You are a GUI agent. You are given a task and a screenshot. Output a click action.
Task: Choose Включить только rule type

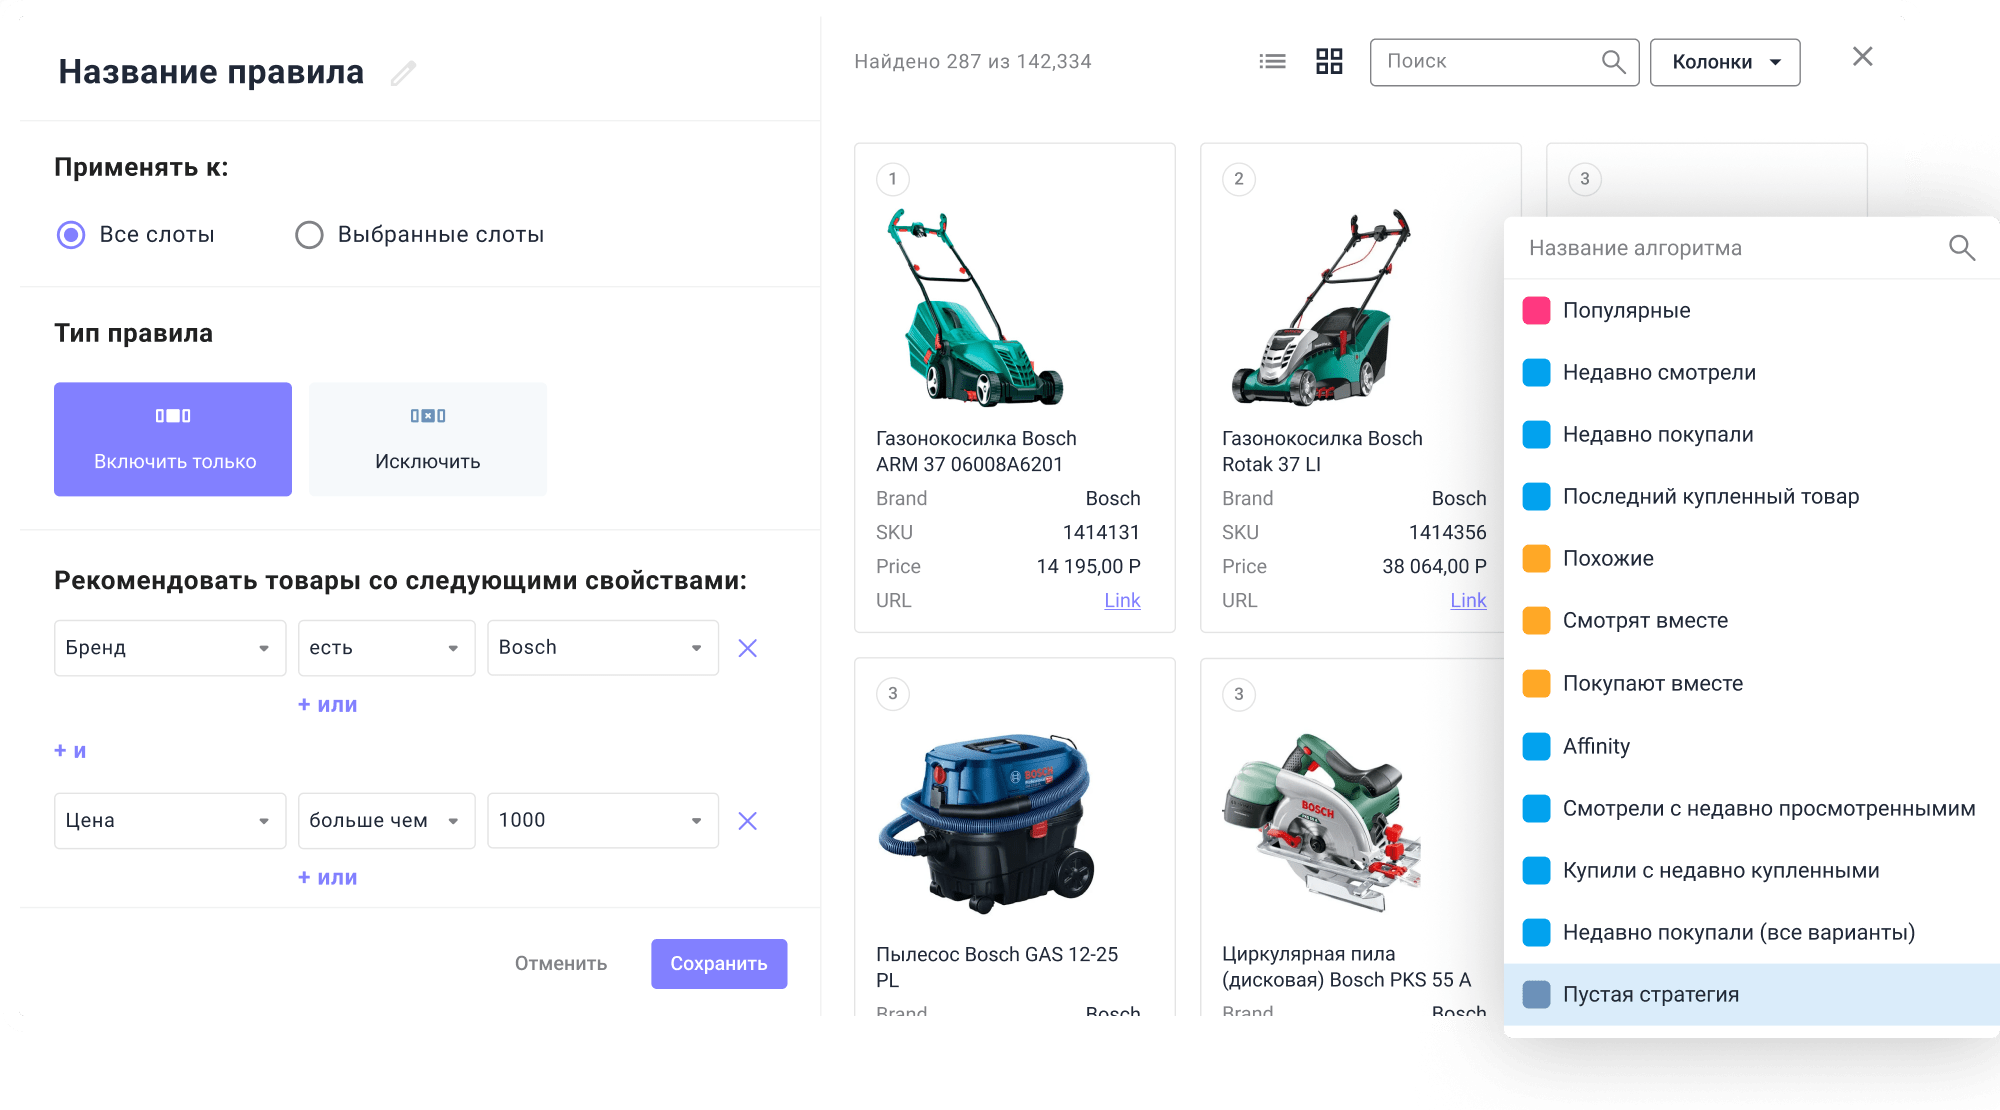(173, 439)
